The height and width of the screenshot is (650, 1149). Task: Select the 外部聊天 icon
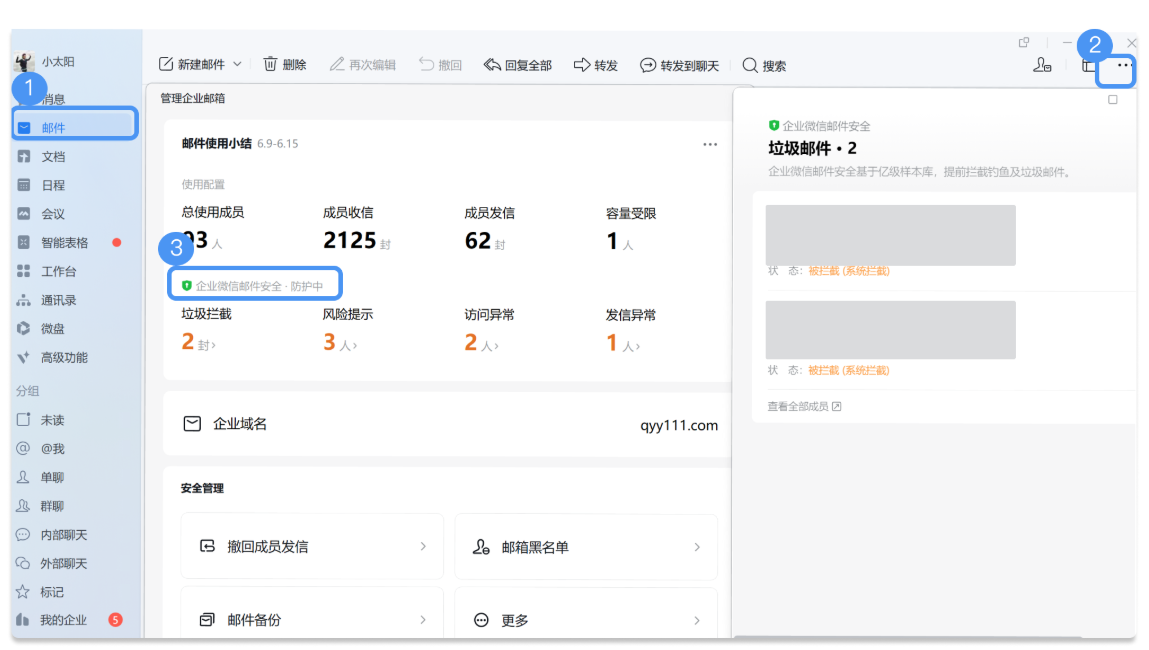[23, 564]
